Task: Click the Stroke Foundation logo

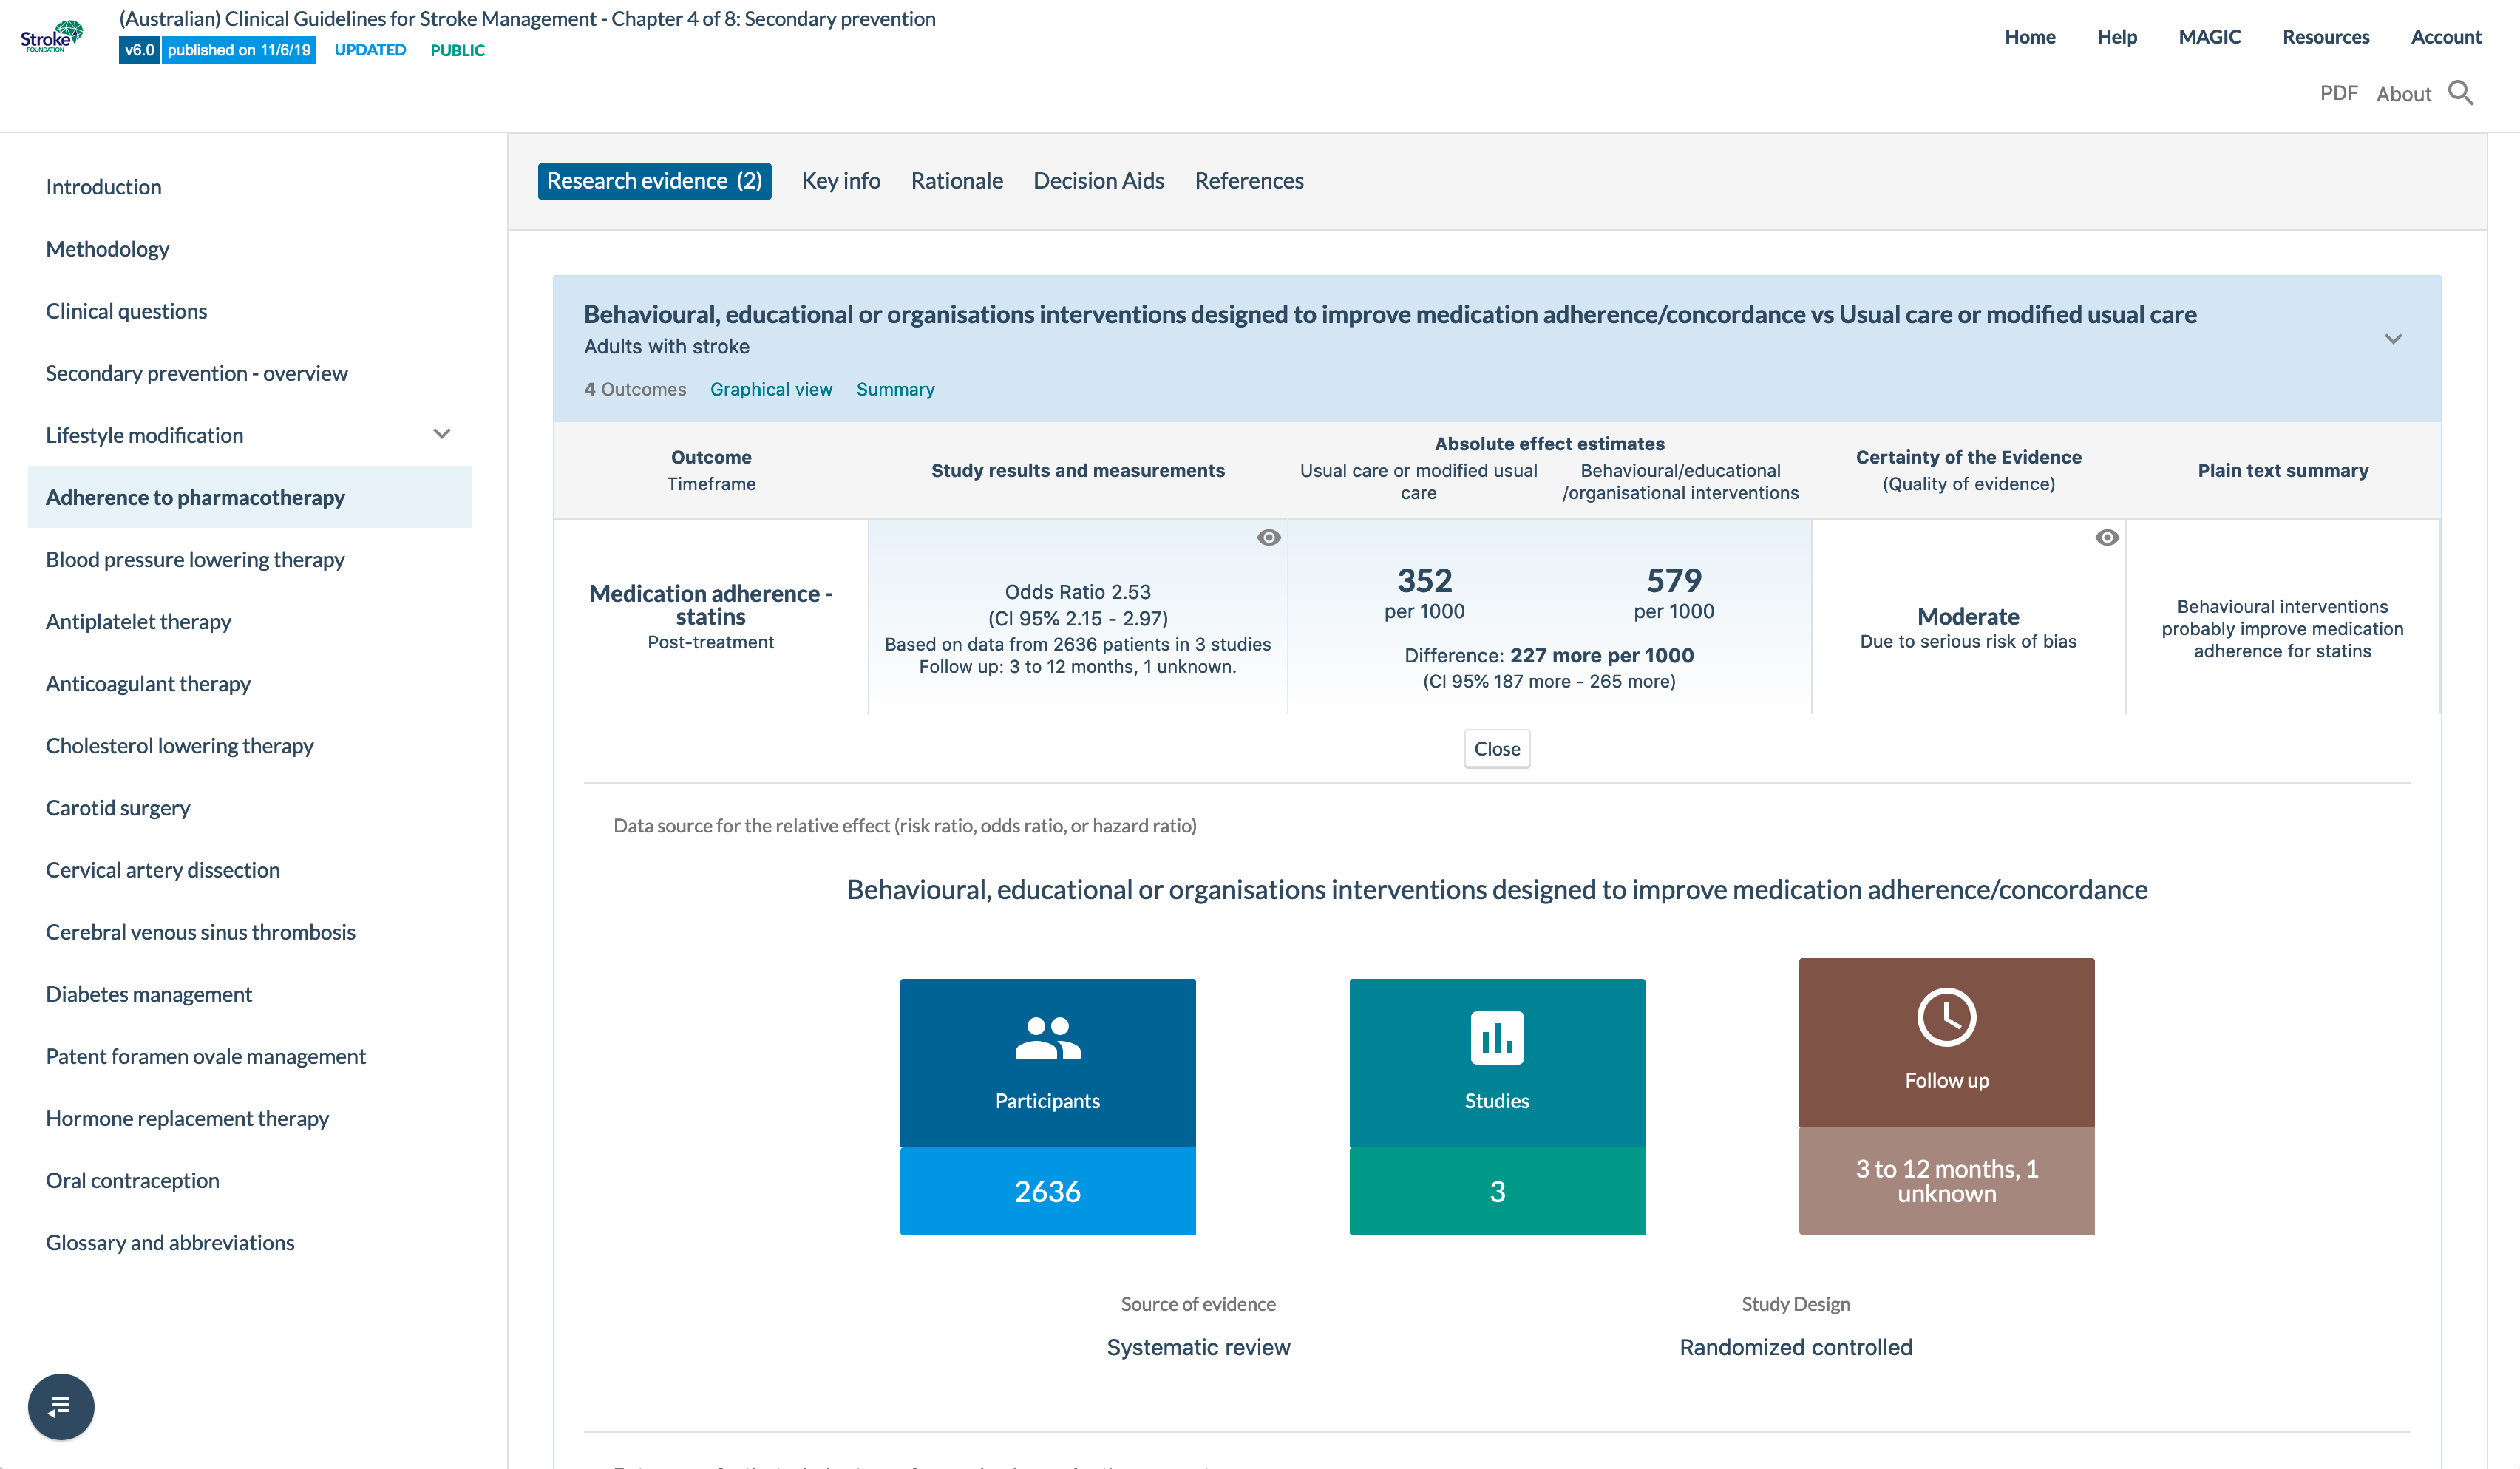Action: click(x=52, y=36)
